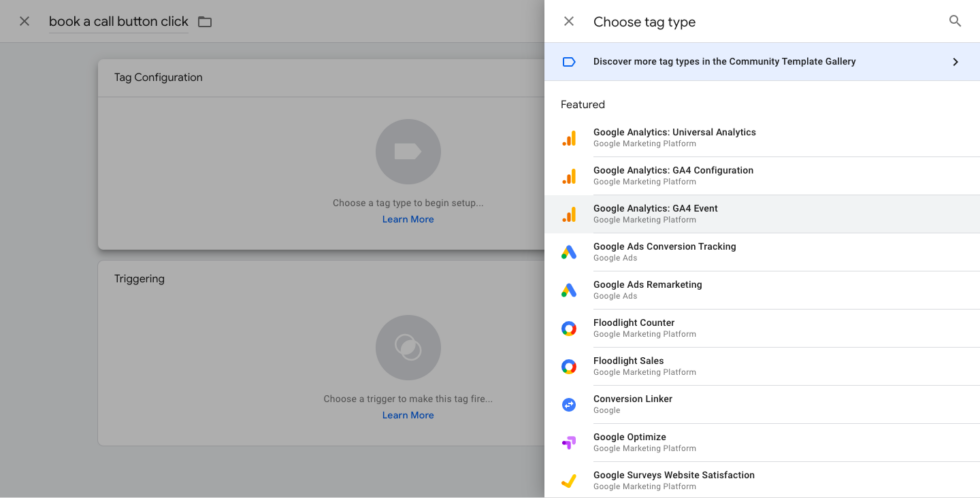Click the GA4 Configuration bar chart icon

pos(569,176)
